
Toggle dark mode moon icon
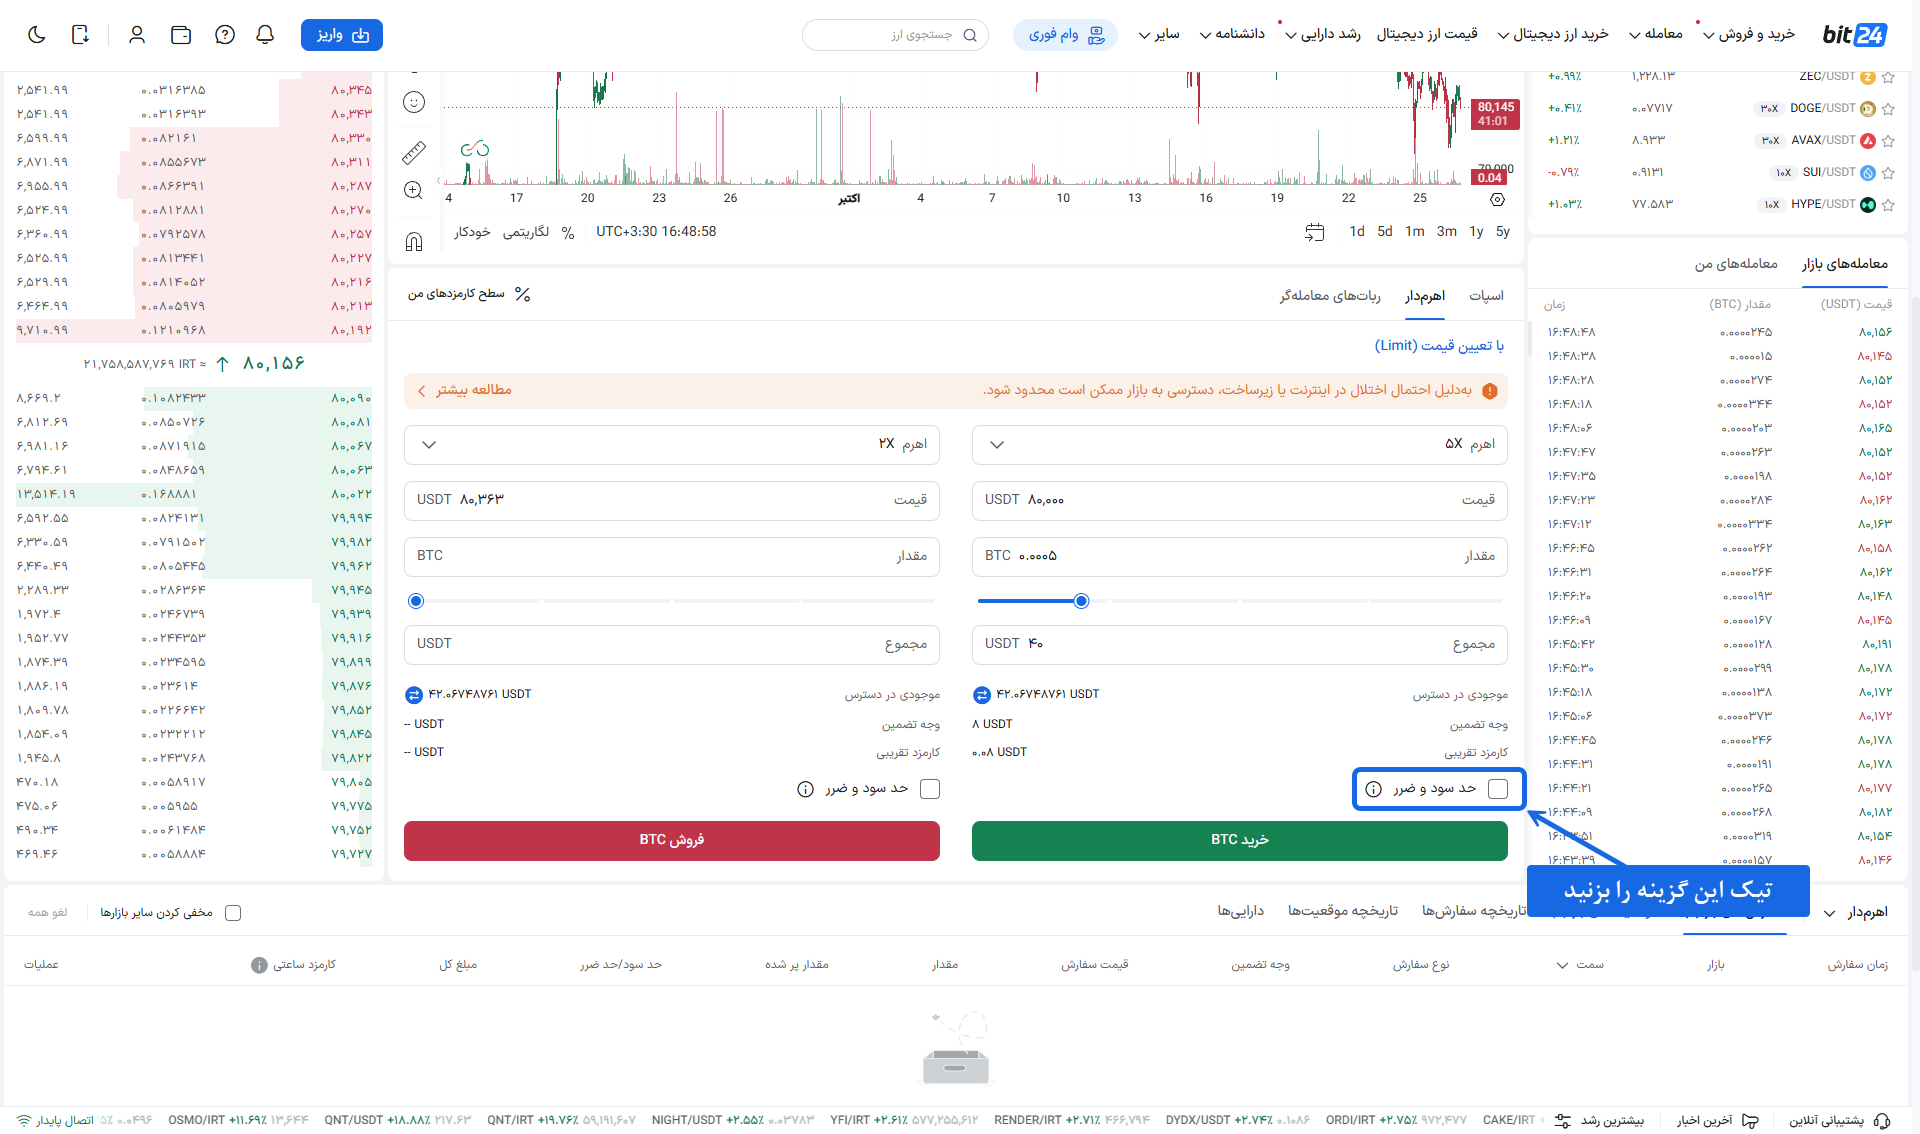(37, 35)
